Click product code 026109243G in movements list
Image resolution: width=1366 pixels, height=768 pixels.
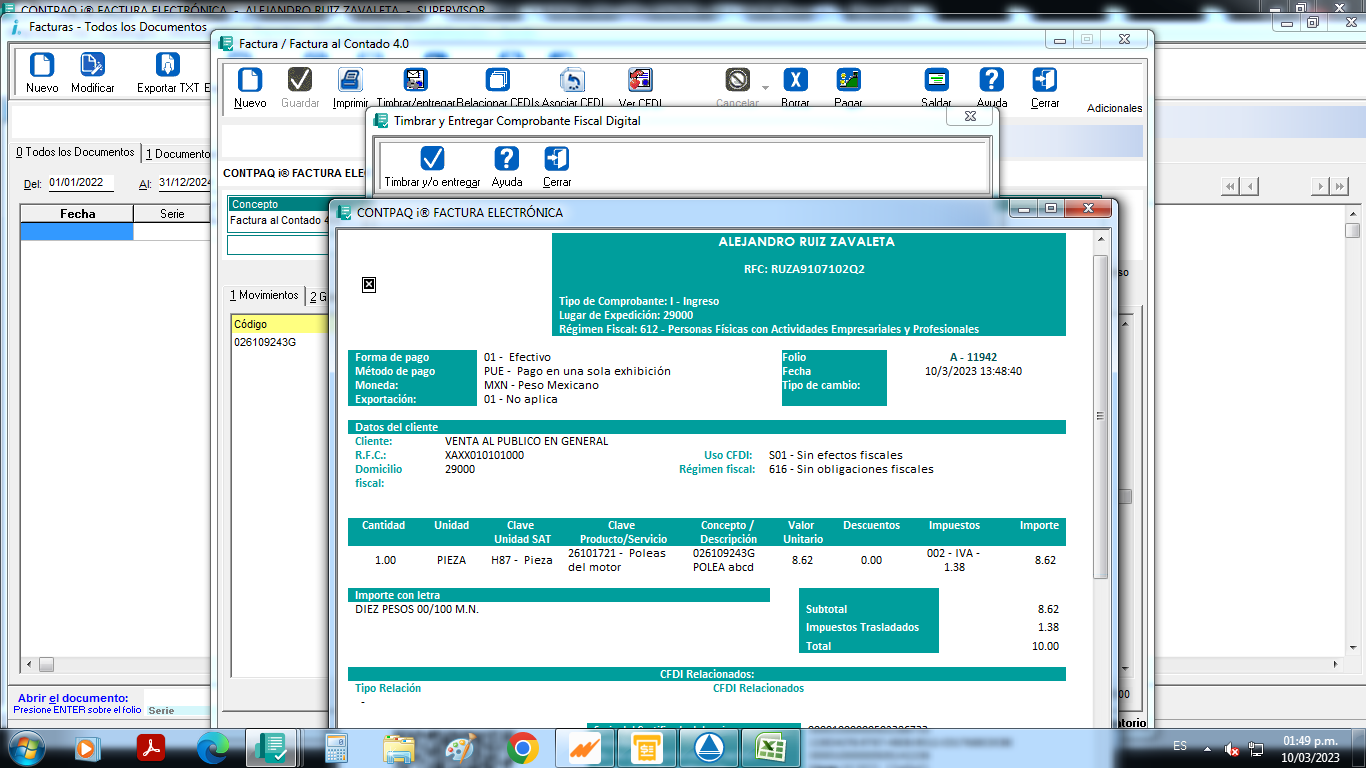(265, 342)
